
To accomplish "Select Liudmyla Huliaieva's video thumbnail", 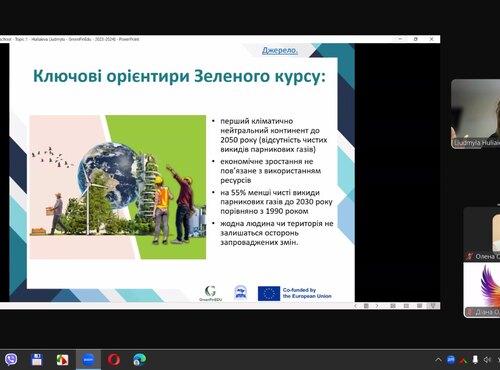I will [x=476, y=114].
